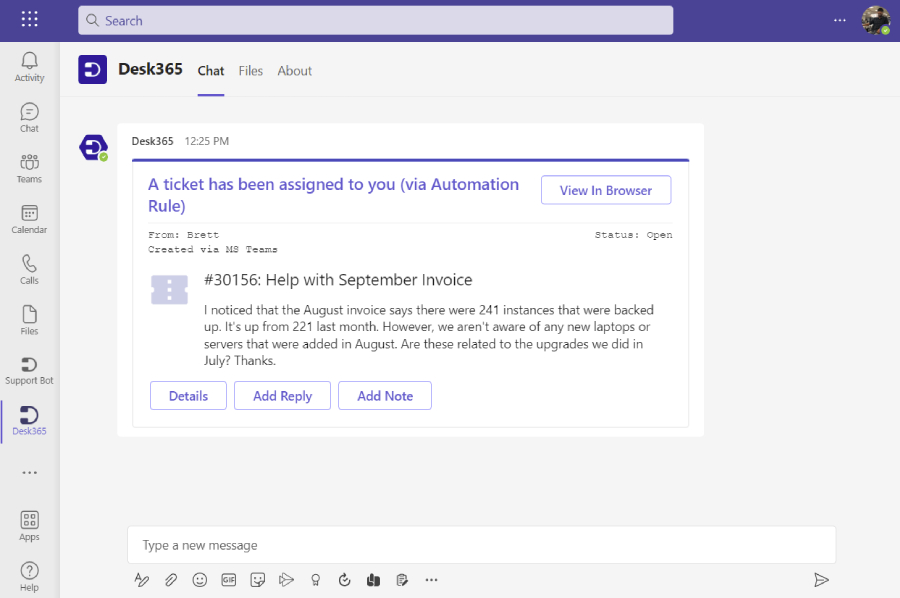Click Add Note on the ticket
The height and width of the screenshot is (598, 900).
tap(385, 396)
